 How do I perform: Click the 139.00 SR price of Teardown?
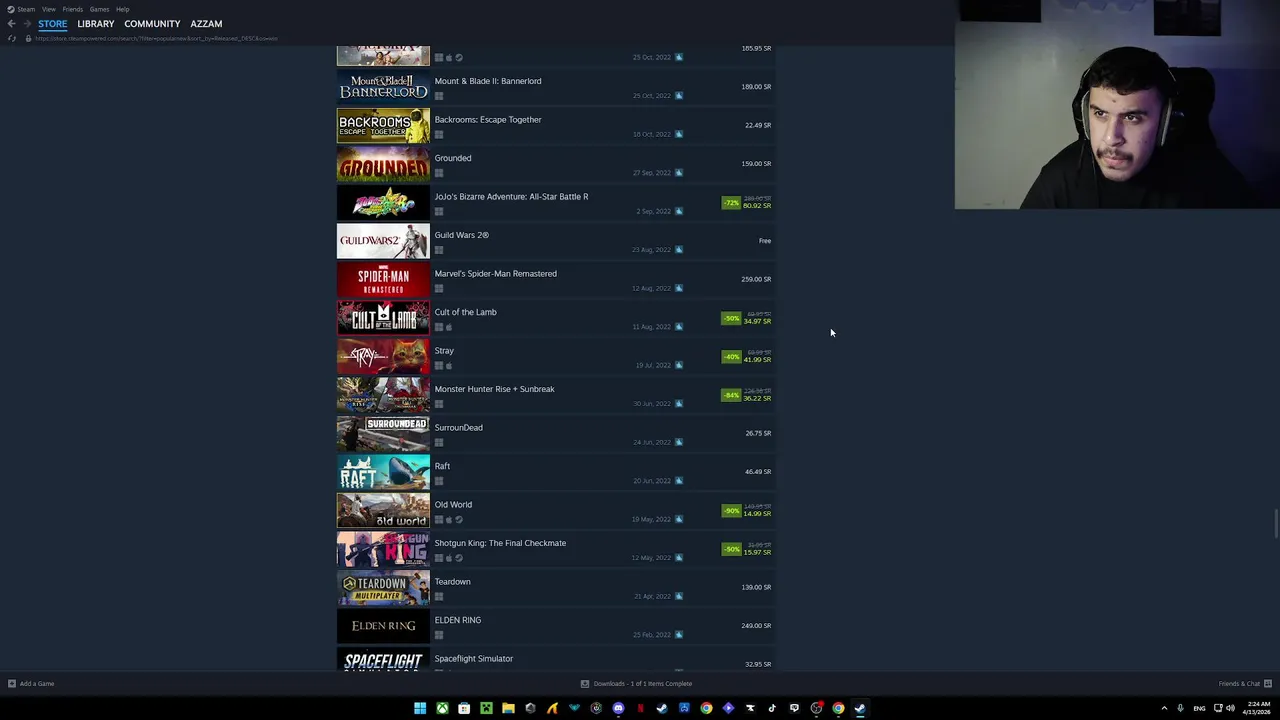click(x=756, y=588)
